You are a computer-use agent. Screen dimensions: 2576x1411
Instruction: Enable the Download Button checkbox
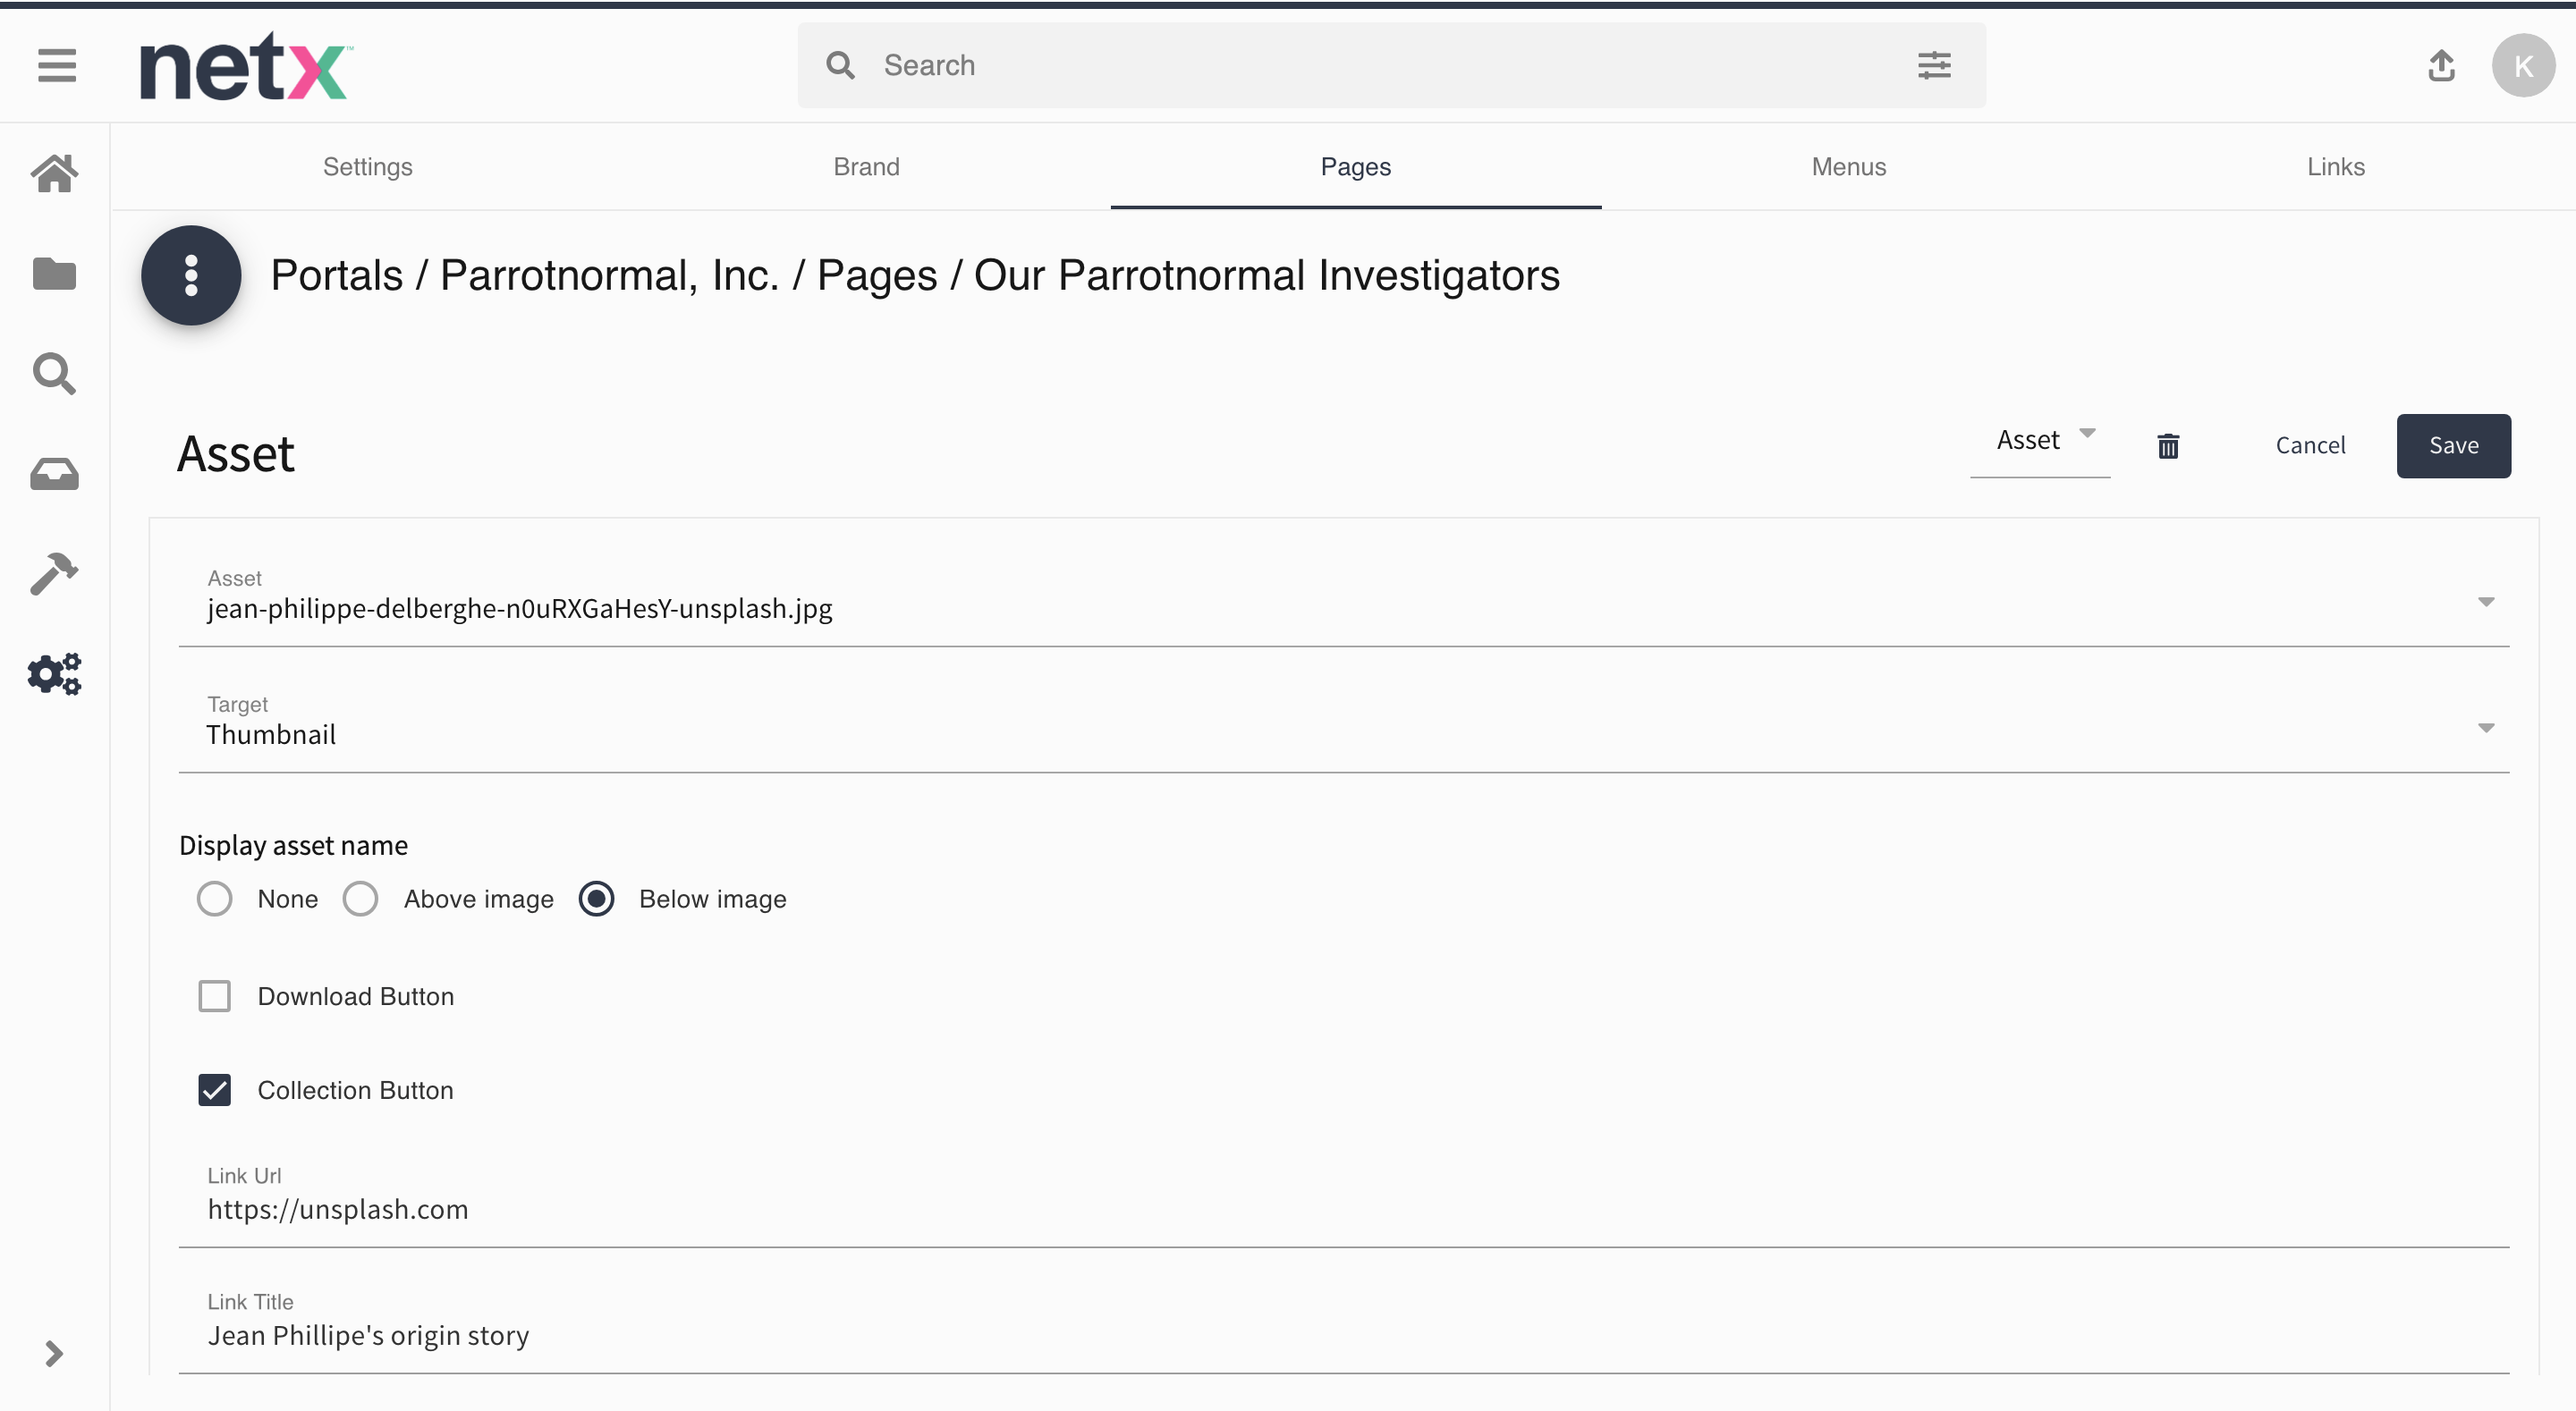(215, 996)
